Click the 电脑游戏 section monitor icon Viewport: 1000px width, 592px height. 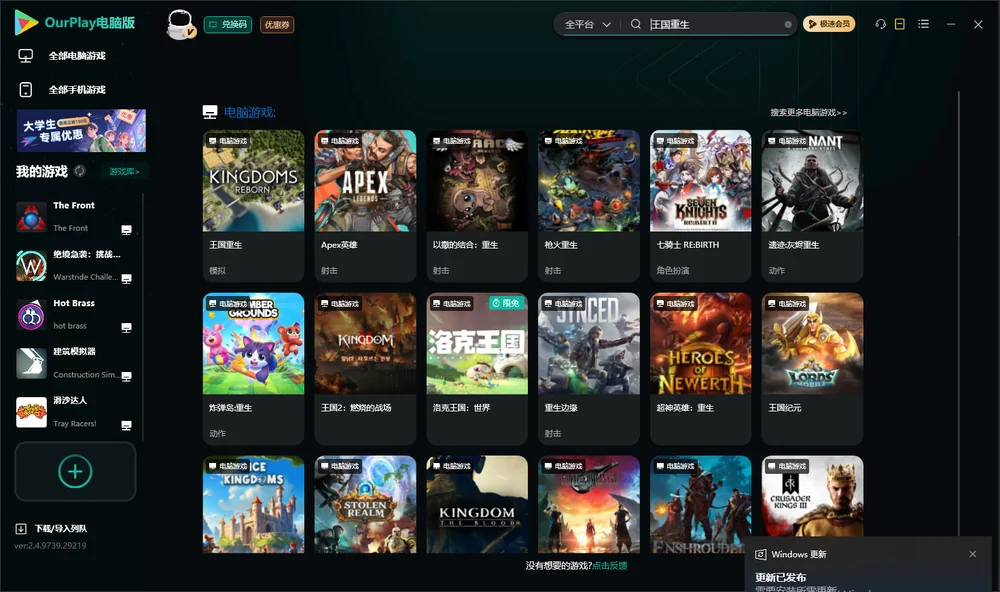click(x=210, y=112)
